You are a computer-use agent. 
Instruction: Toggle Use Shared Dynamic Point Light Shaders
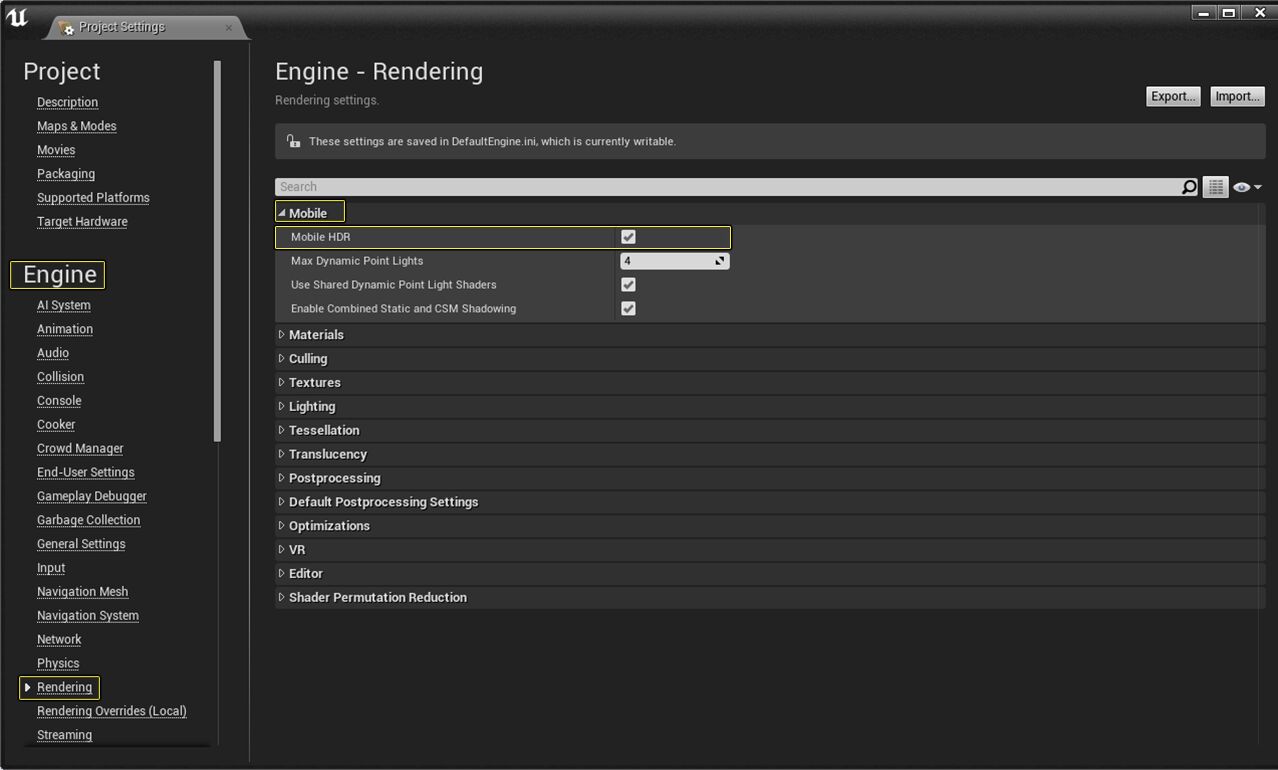coord(628,284)
